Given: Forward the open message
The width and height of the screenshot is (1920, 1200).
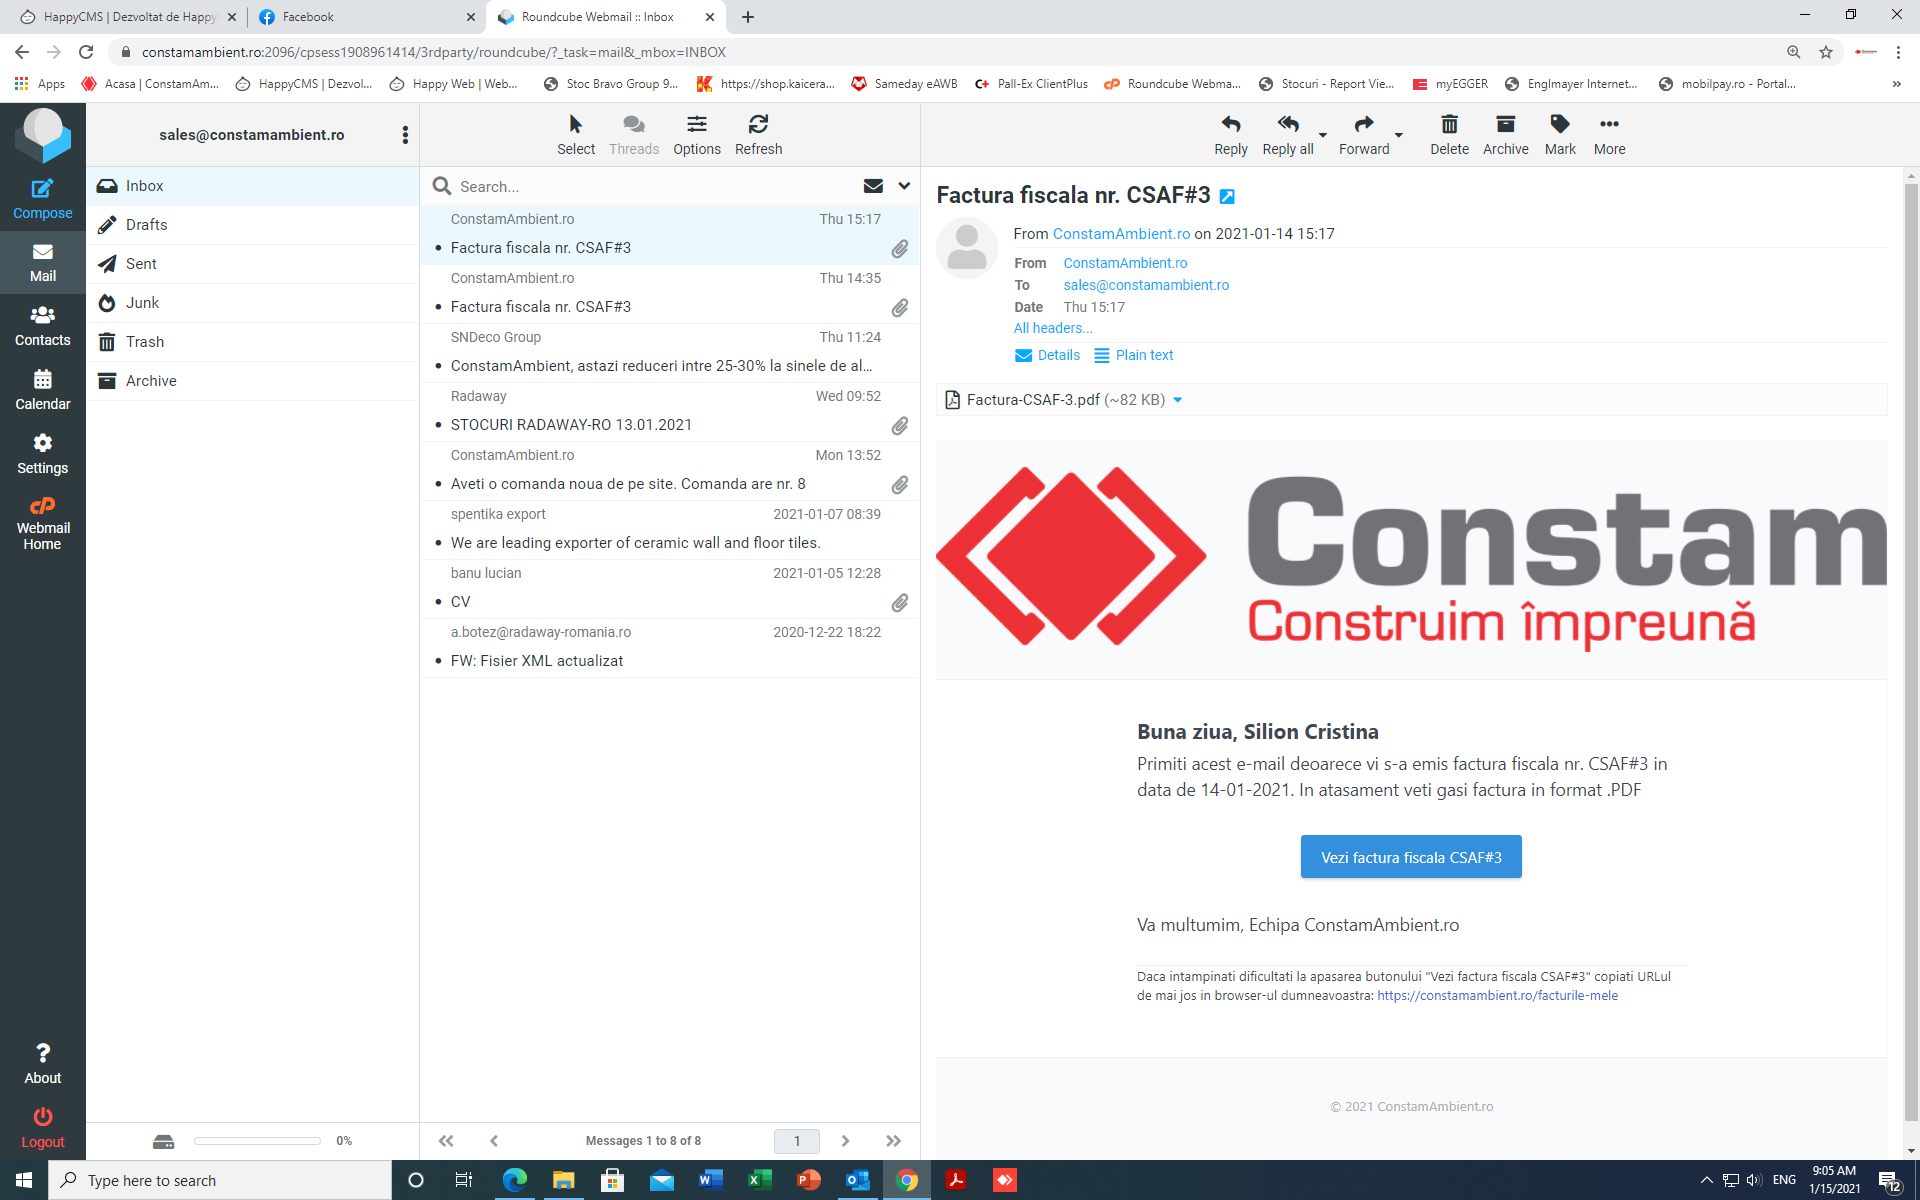Looking at the screenshot, I should (x=1364, y=135).
